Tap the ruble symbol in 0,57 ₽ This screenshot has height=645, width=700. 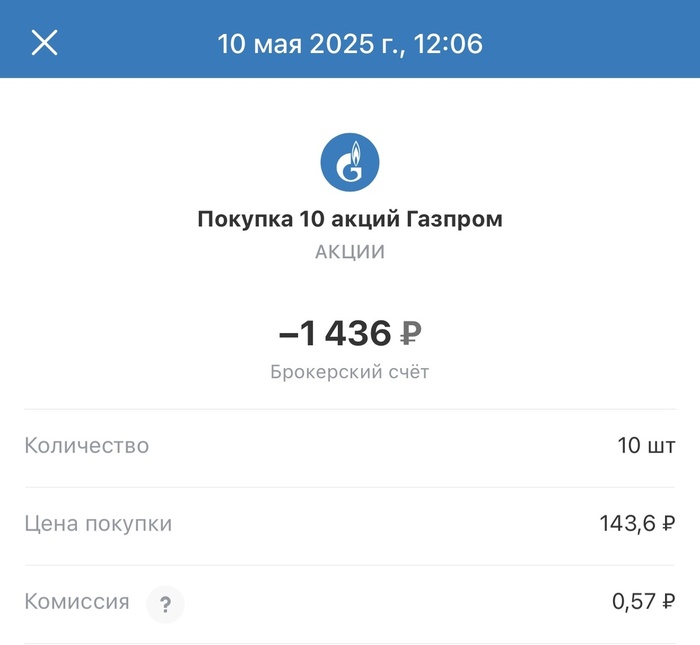[668, 602]
